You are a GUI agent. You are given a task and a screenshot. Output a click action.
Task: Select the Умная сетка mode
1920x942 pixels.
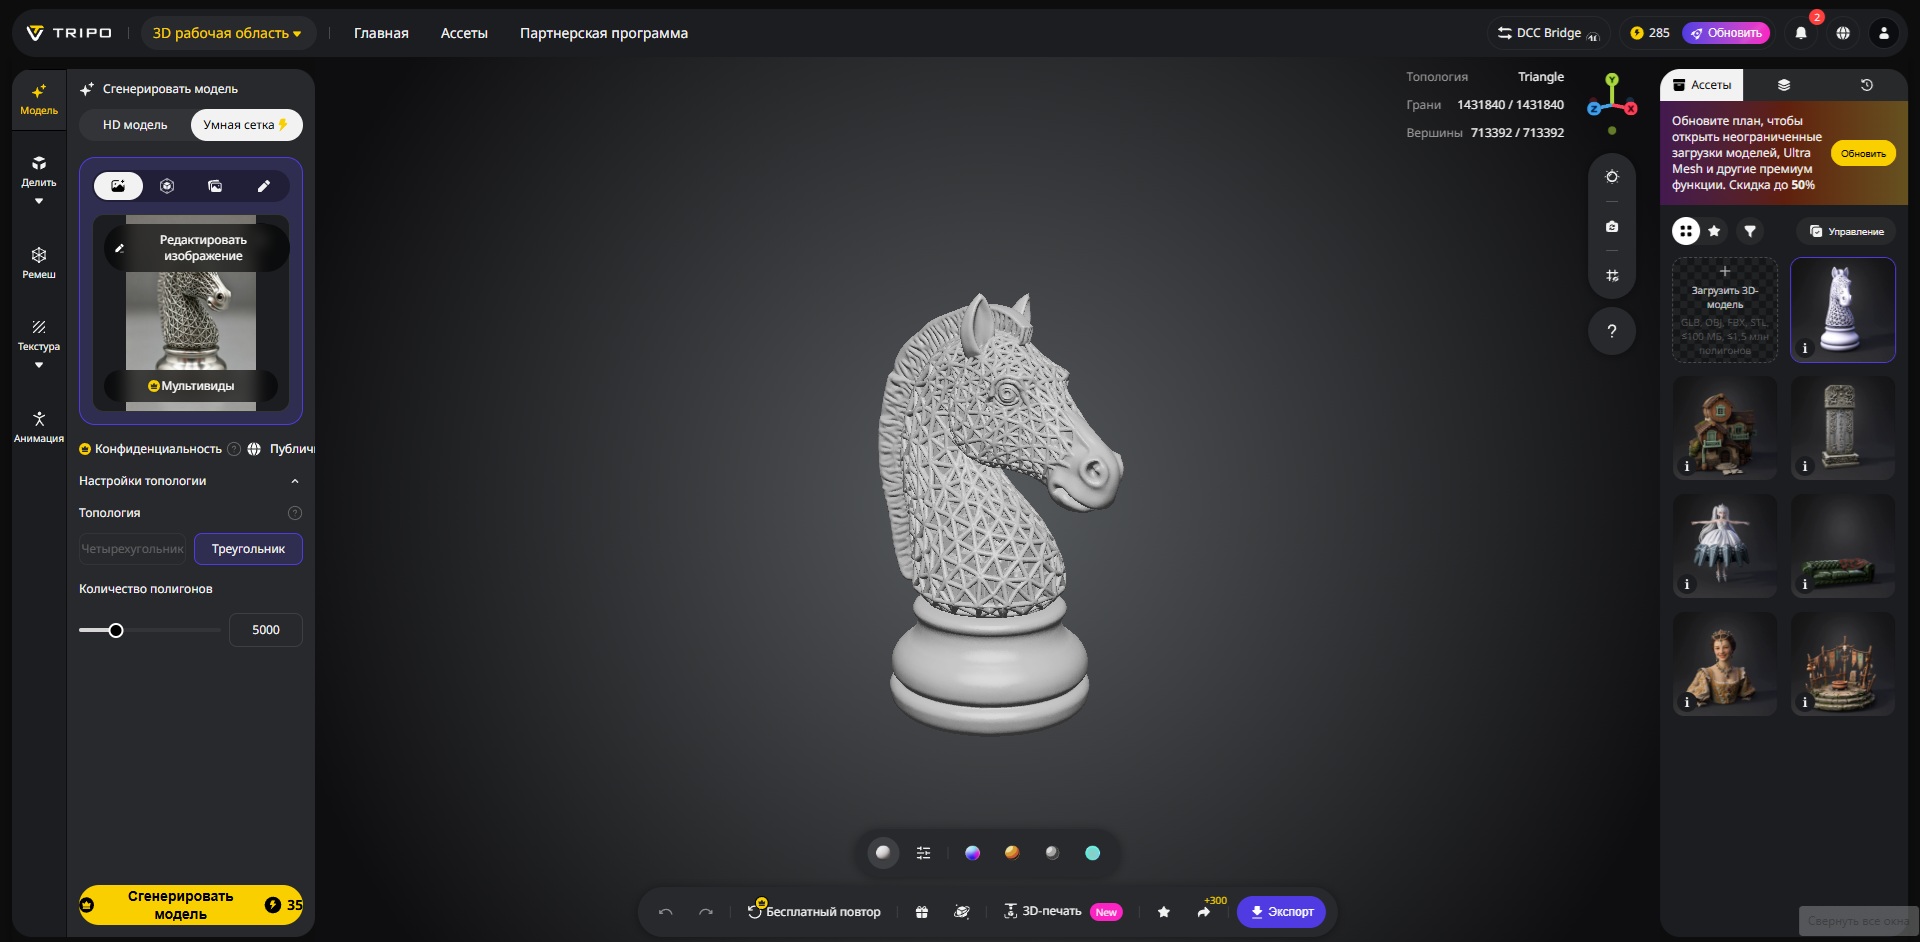245,125
